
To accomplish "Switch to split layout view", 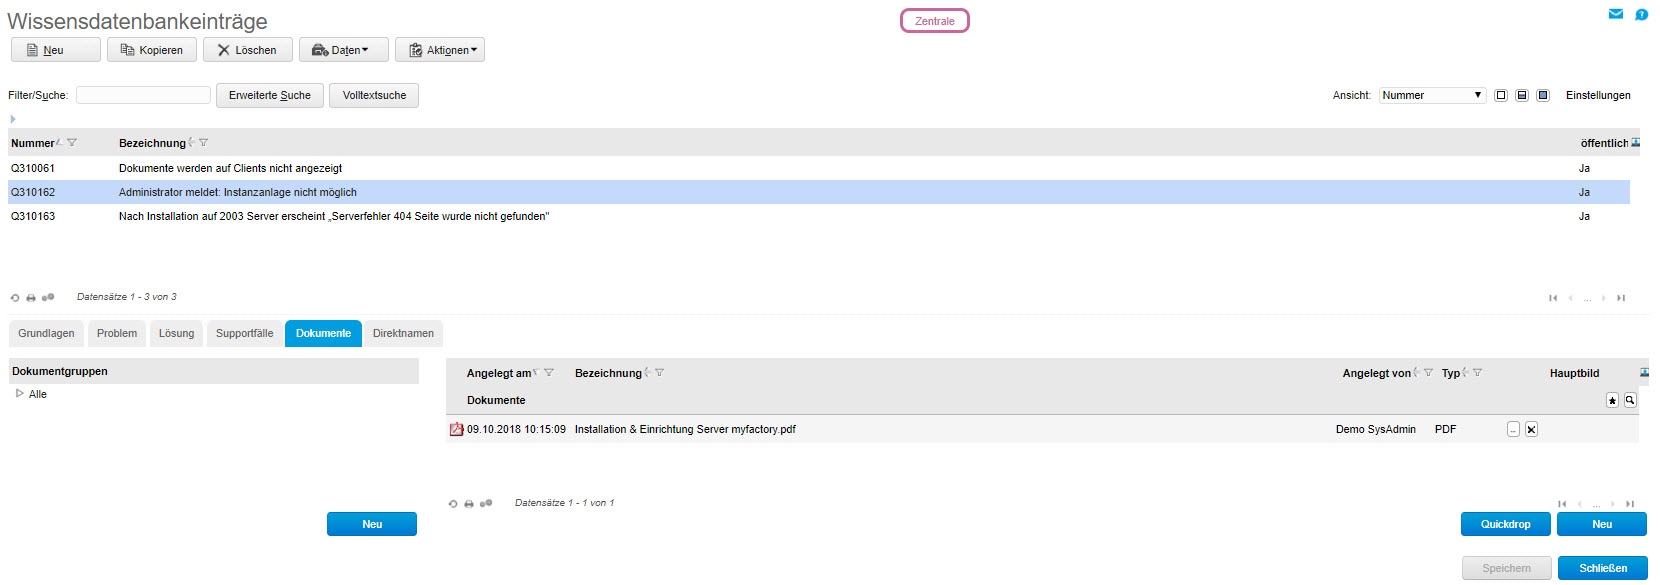I will point(1522,95).
